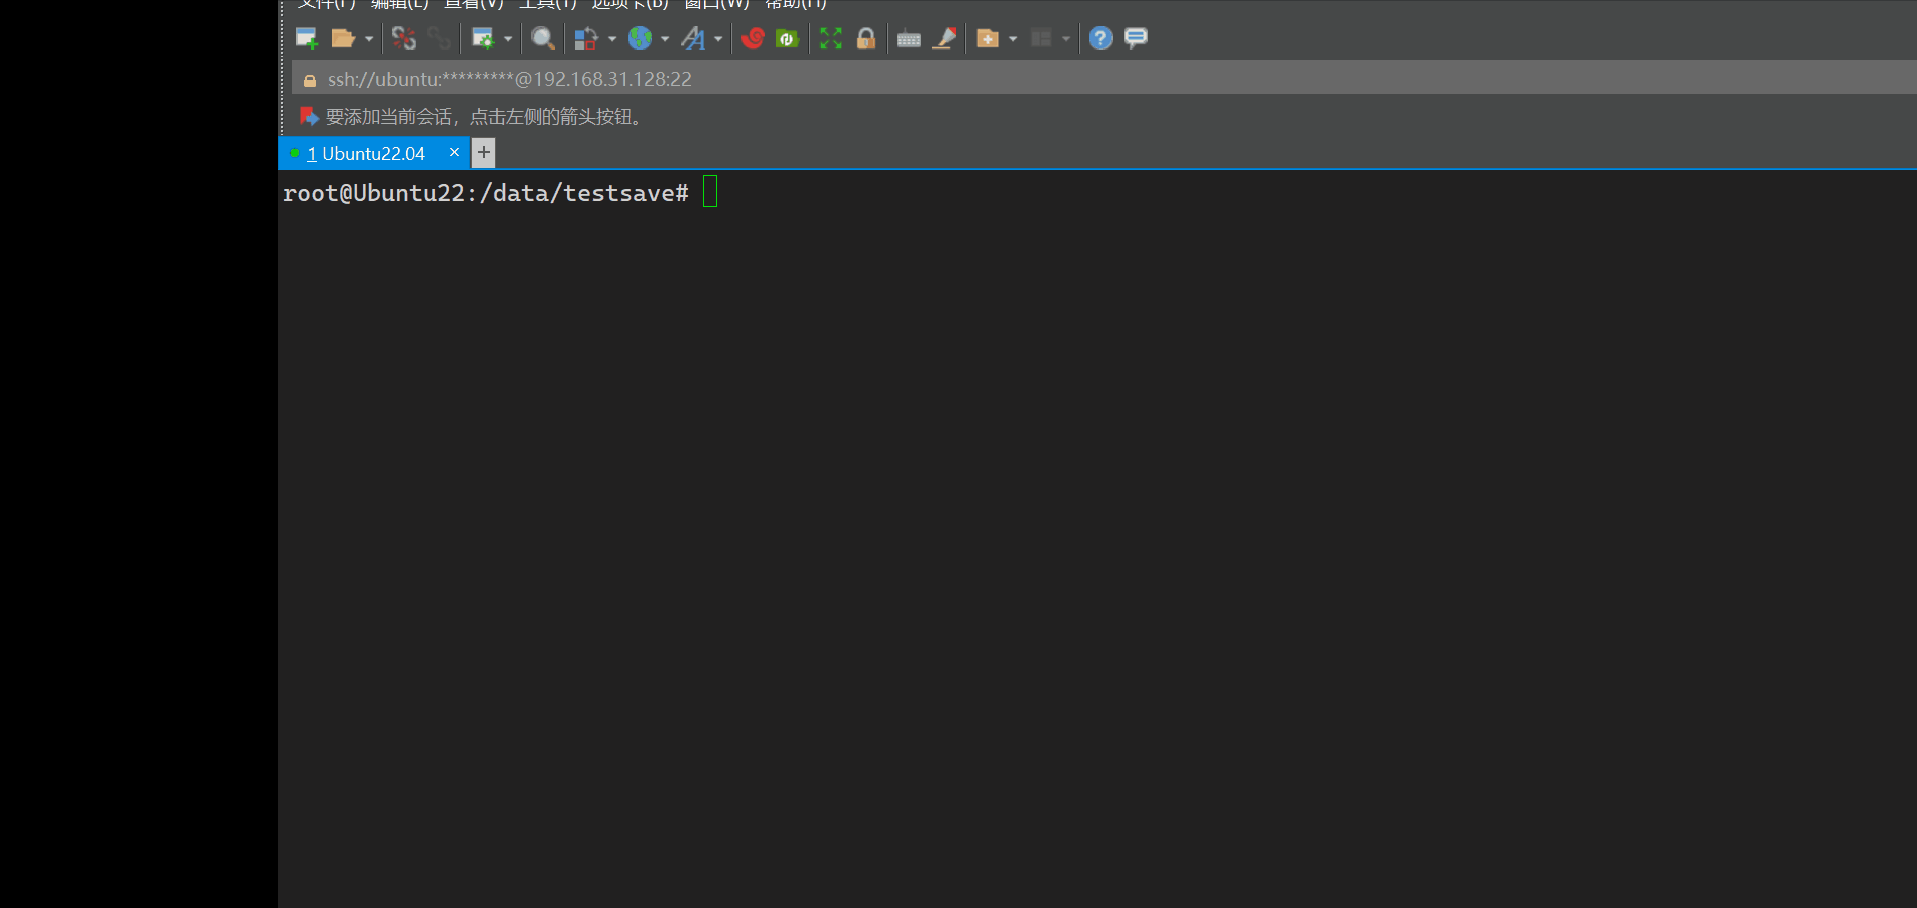Click the Highlight marker icon
Image resolution: width=1917 pixels, height=908 pixels.
click(944, 39)
